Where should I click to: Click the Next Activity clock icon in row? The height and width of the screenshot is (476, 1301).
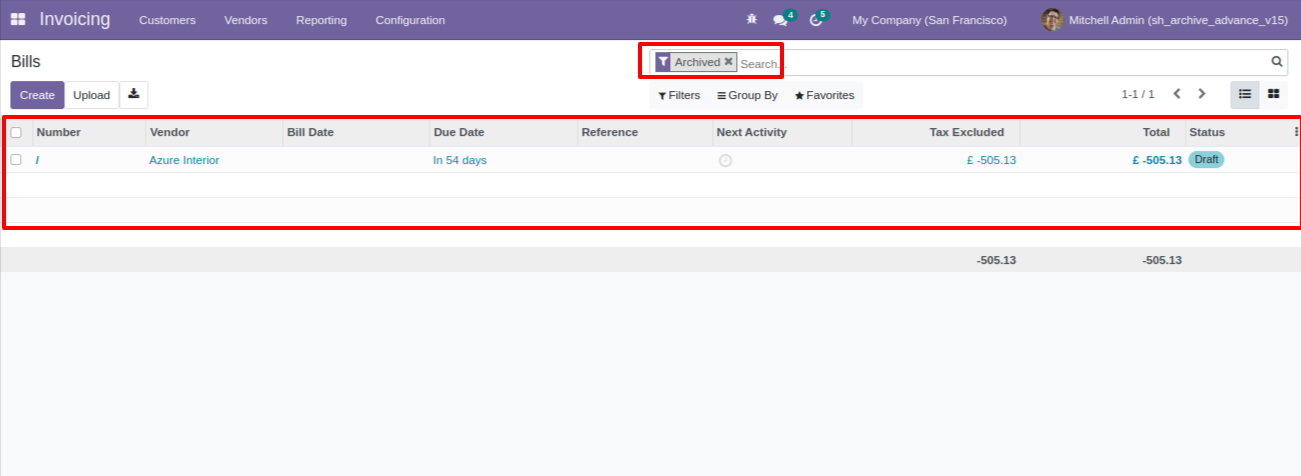point(725,160)
